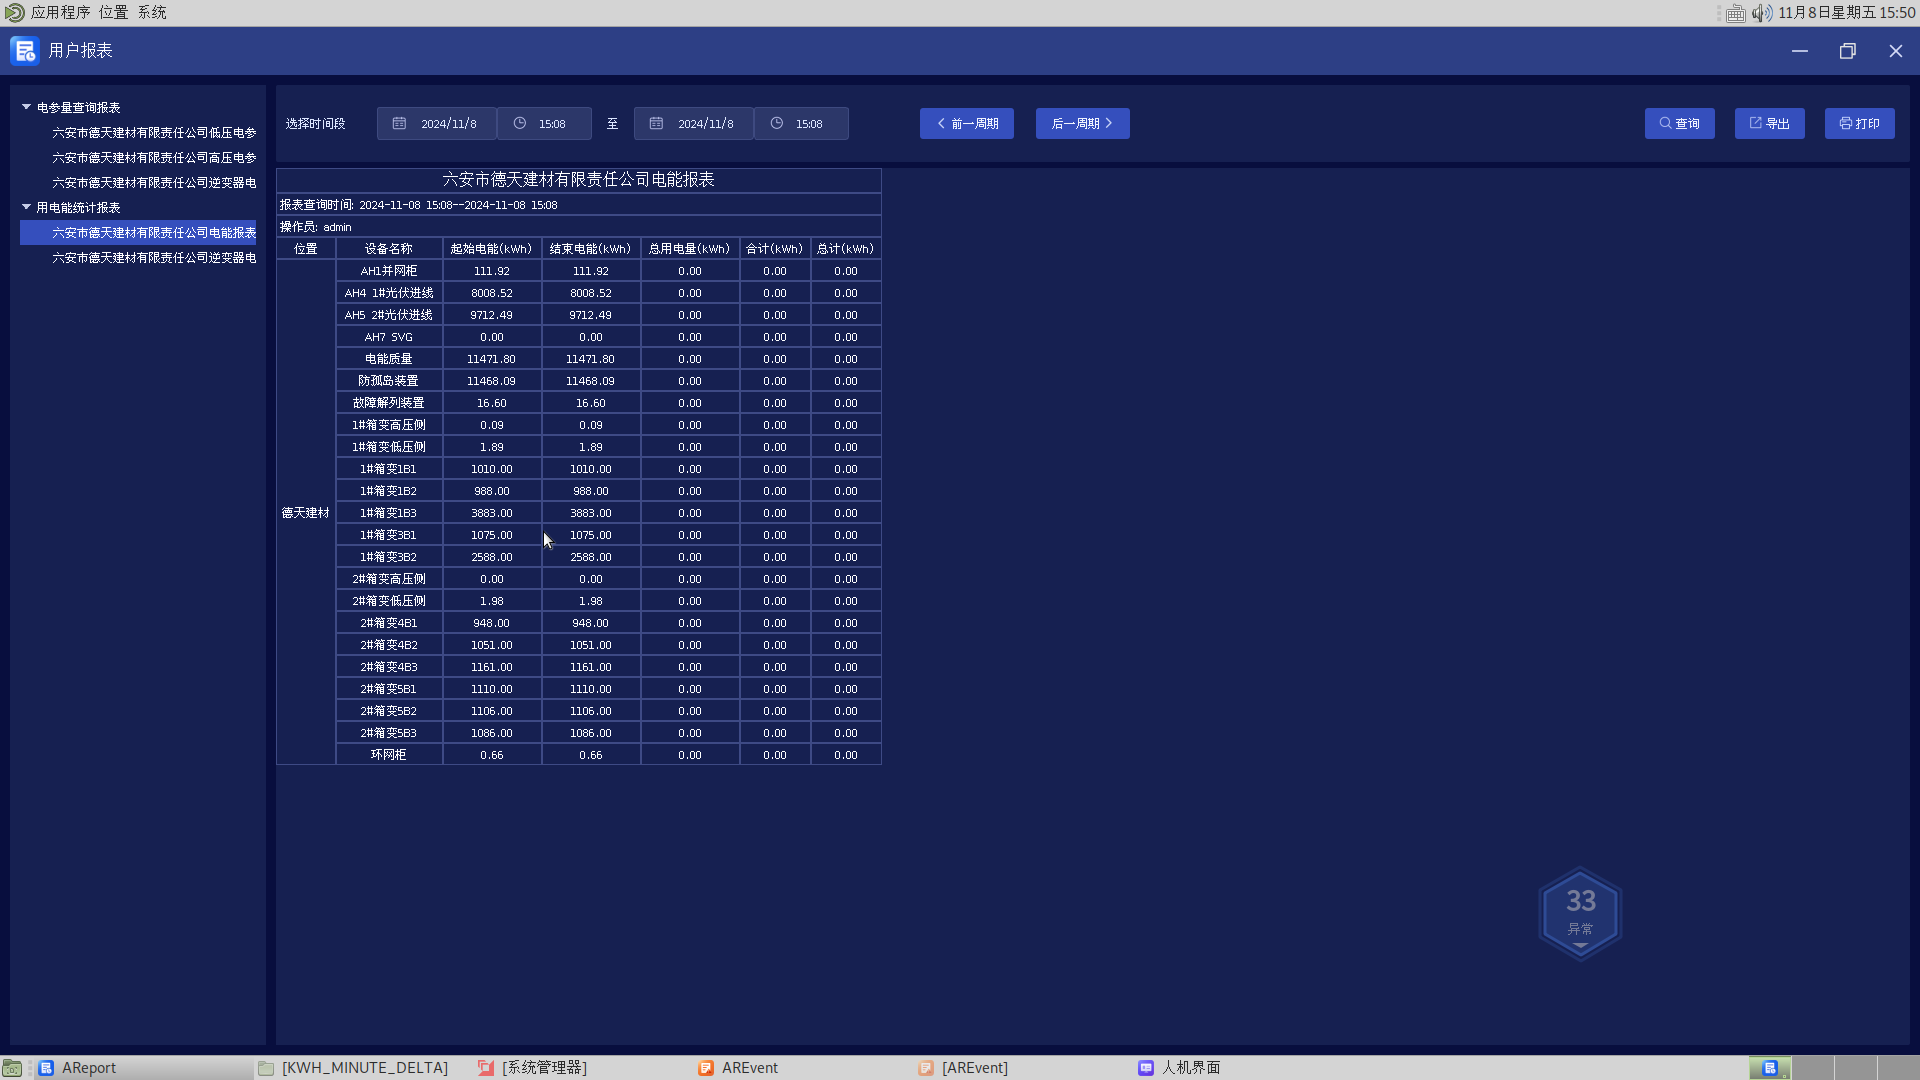
Task: Export the report with 导出 button
Action: pyautogui.click(x=1769, y=123)
